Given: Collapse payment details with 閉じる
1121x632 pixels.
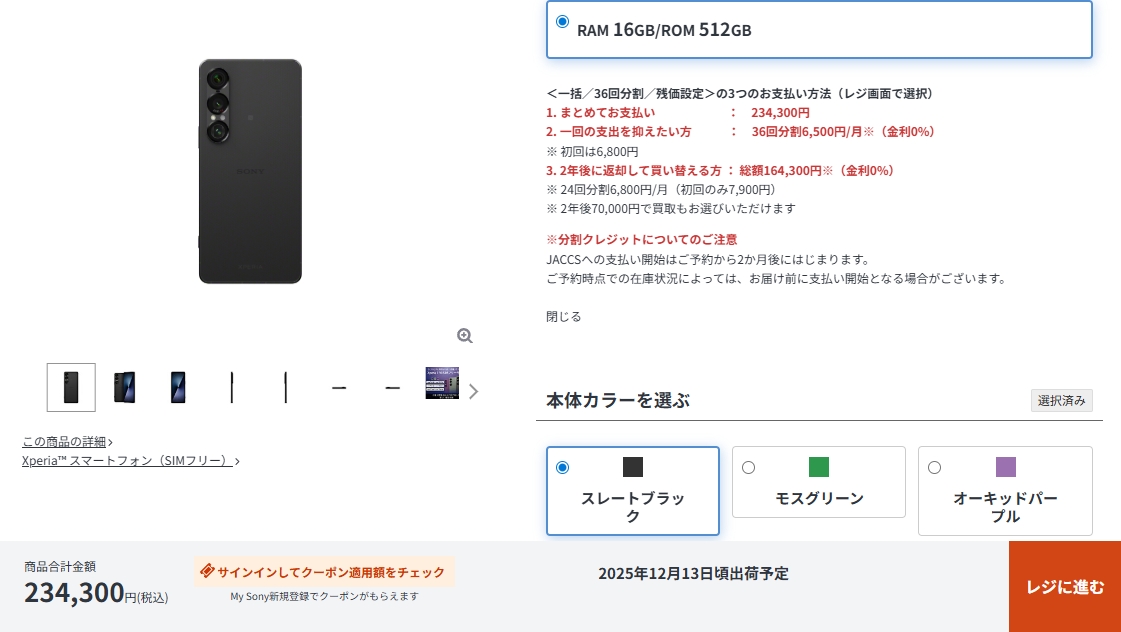Looking at the screenshot, I should [564, 317].
